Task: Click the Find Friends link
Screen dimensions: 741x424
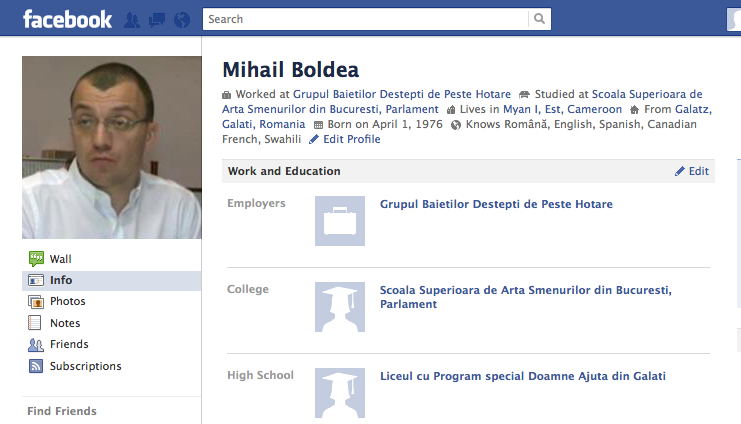Action: tap(62, 411)
